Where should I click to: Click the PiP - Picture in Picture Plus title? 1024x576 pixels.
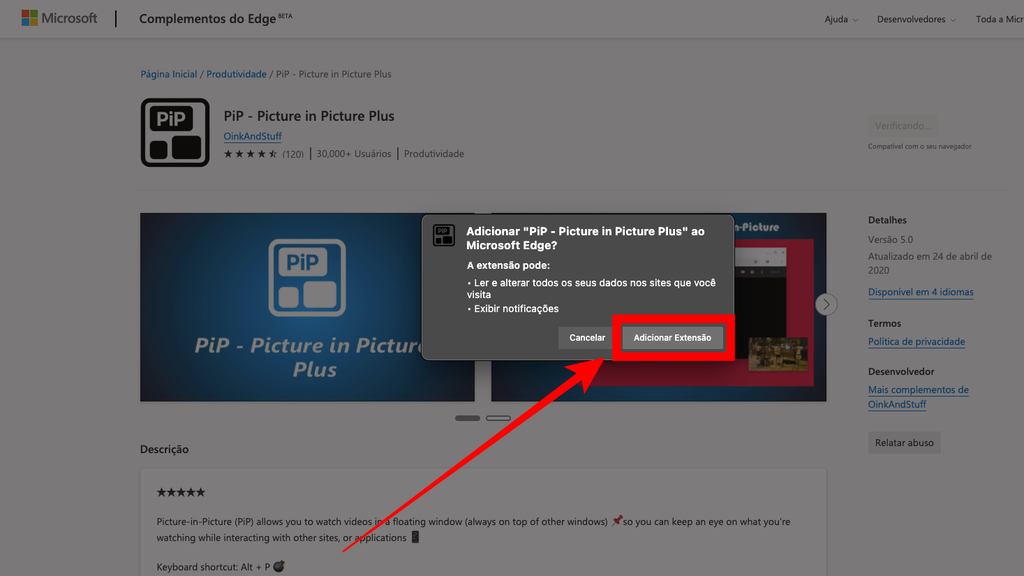click(309, 116)
